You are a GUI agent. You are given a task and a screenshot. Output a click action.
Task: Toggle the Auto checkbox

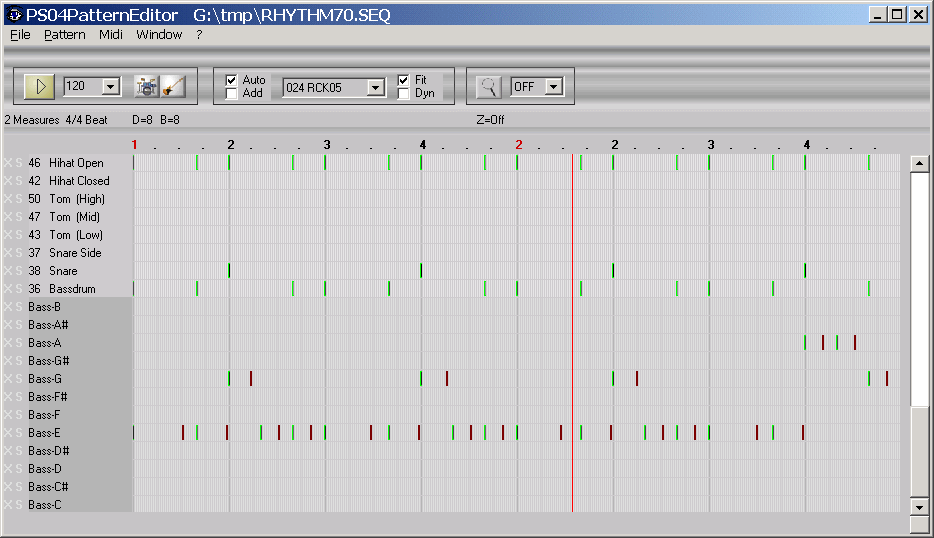coord(231,80)
